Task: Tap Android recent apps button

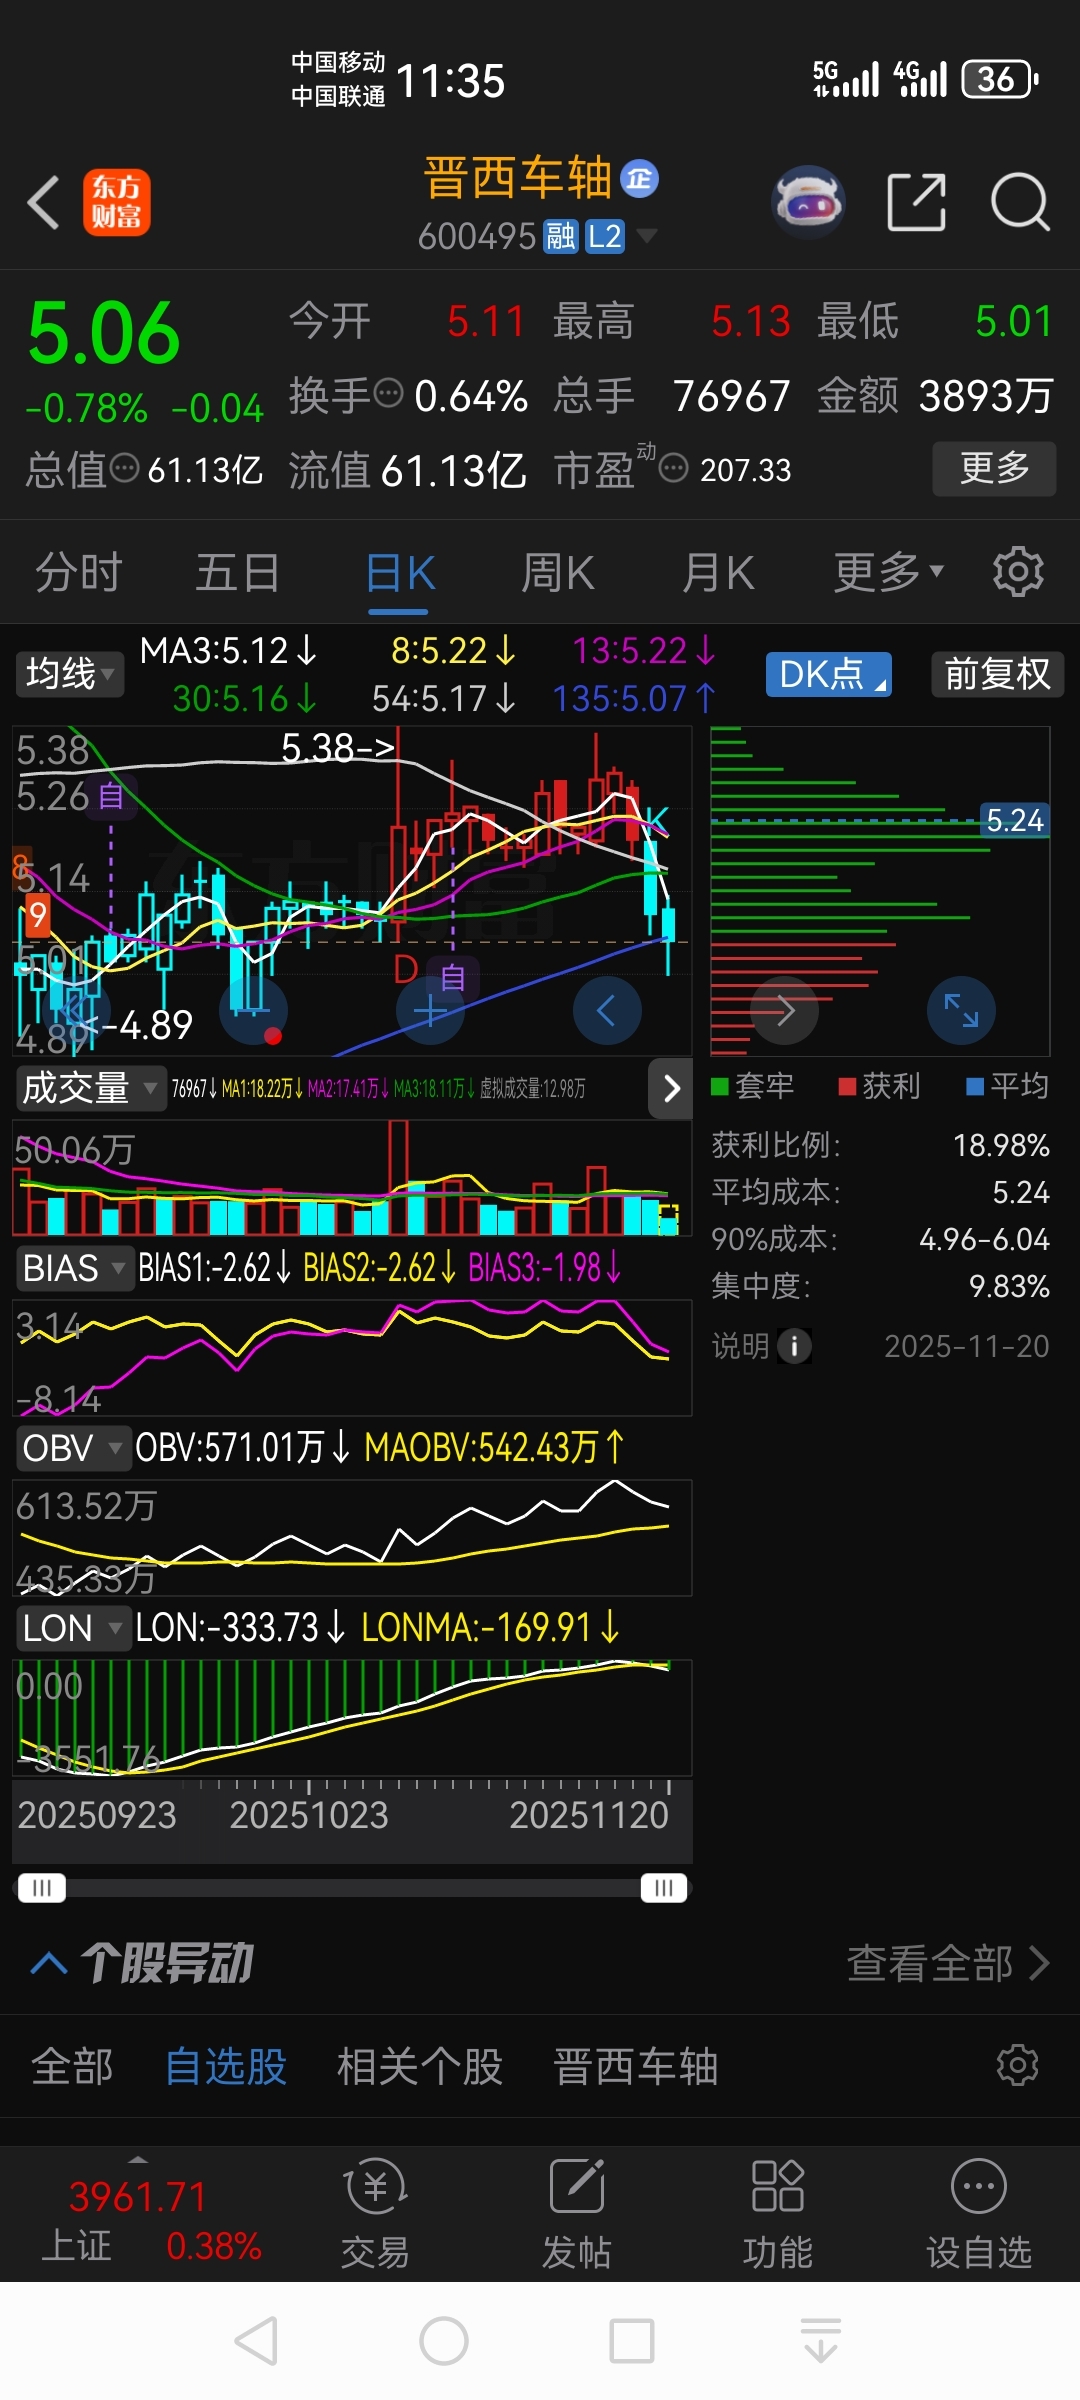Action: 632,2341
